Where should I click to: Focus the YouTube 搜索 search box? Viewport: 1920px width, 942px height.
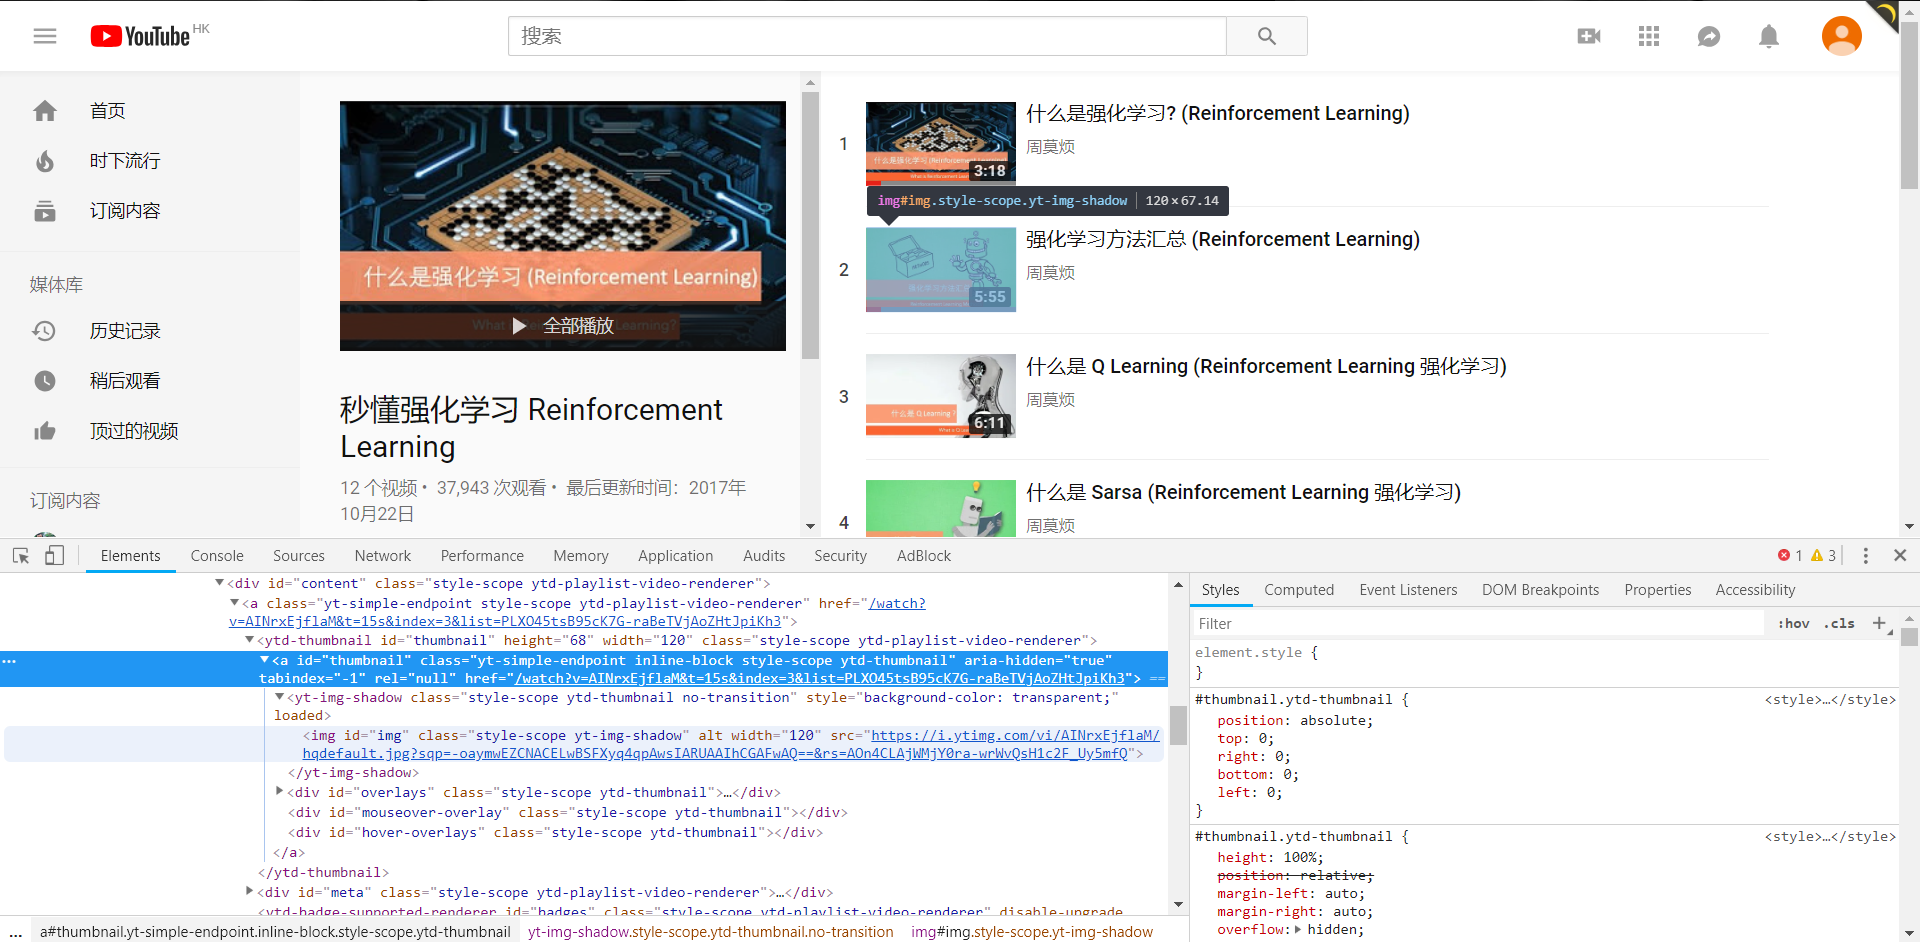click(x=867, y=36)
